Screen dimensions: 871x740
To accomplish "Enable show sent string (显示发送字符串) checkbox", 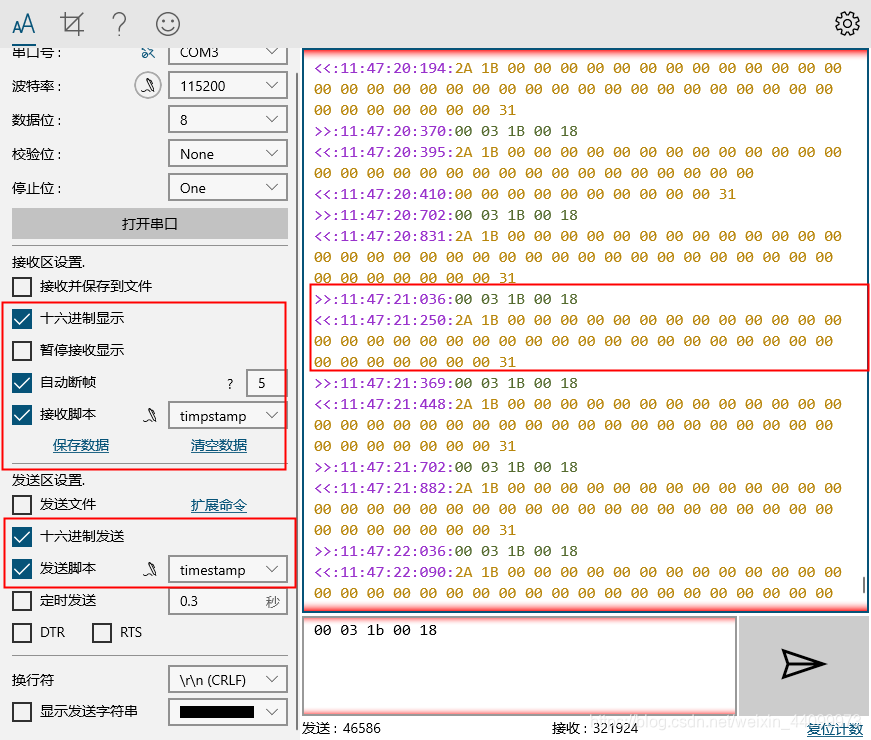I will (x=22, y=712).
